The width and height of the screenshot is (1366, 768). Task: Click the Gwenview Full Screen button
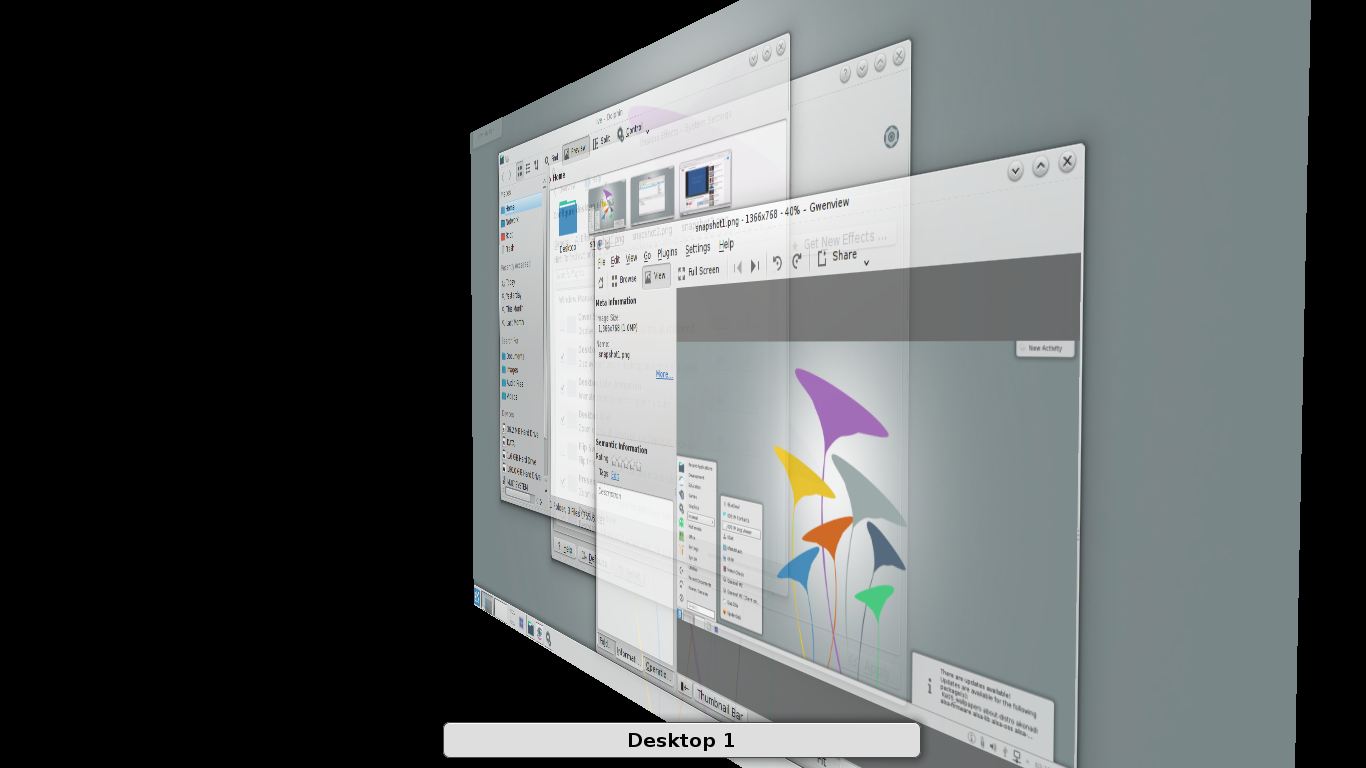699,271
